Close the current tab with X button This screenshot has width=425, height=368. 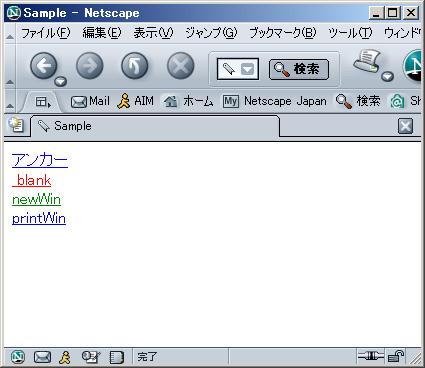point(405,126)
